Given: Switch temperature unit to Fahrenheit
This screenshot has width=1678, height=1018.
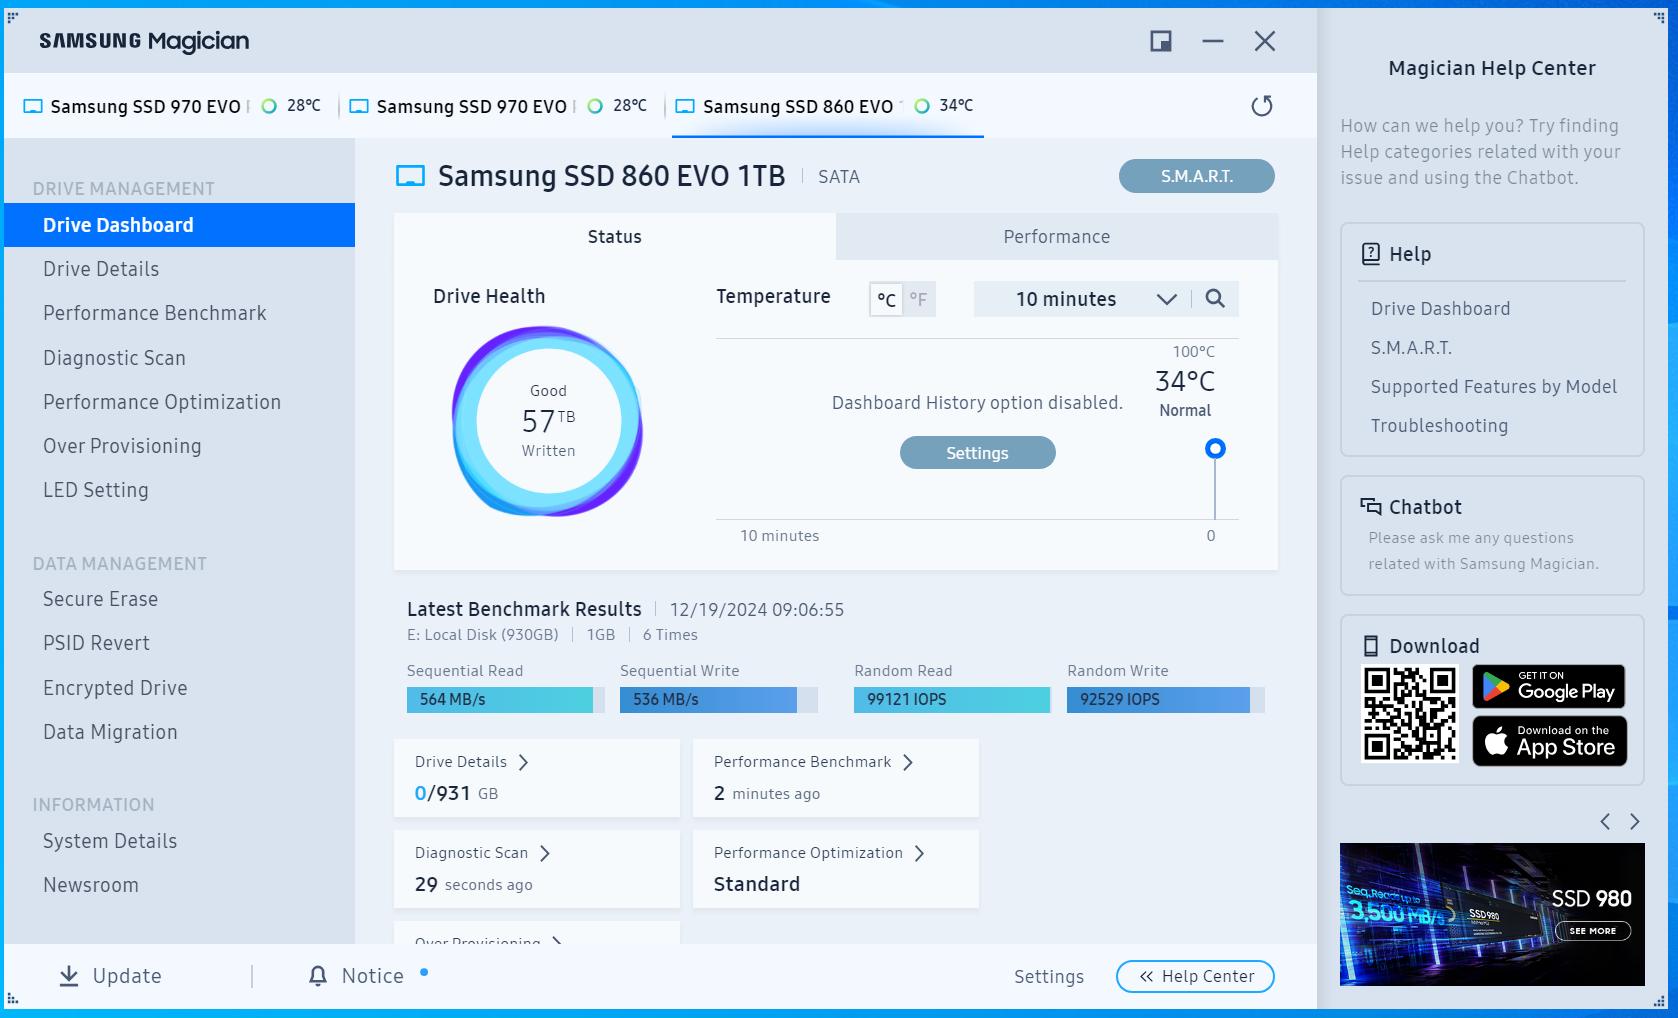Looking at the screenshot, I should point(919,298).
